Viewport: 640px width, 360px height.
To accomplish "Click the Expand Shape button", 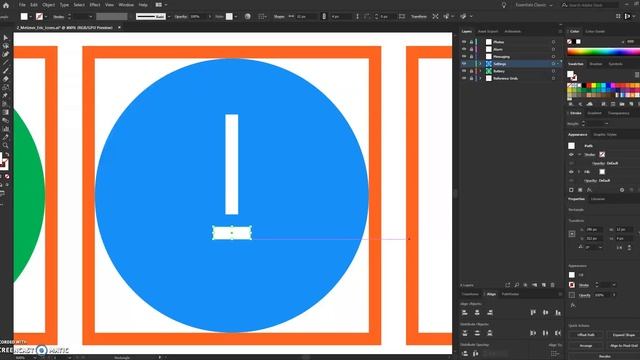I will [623, 335].
